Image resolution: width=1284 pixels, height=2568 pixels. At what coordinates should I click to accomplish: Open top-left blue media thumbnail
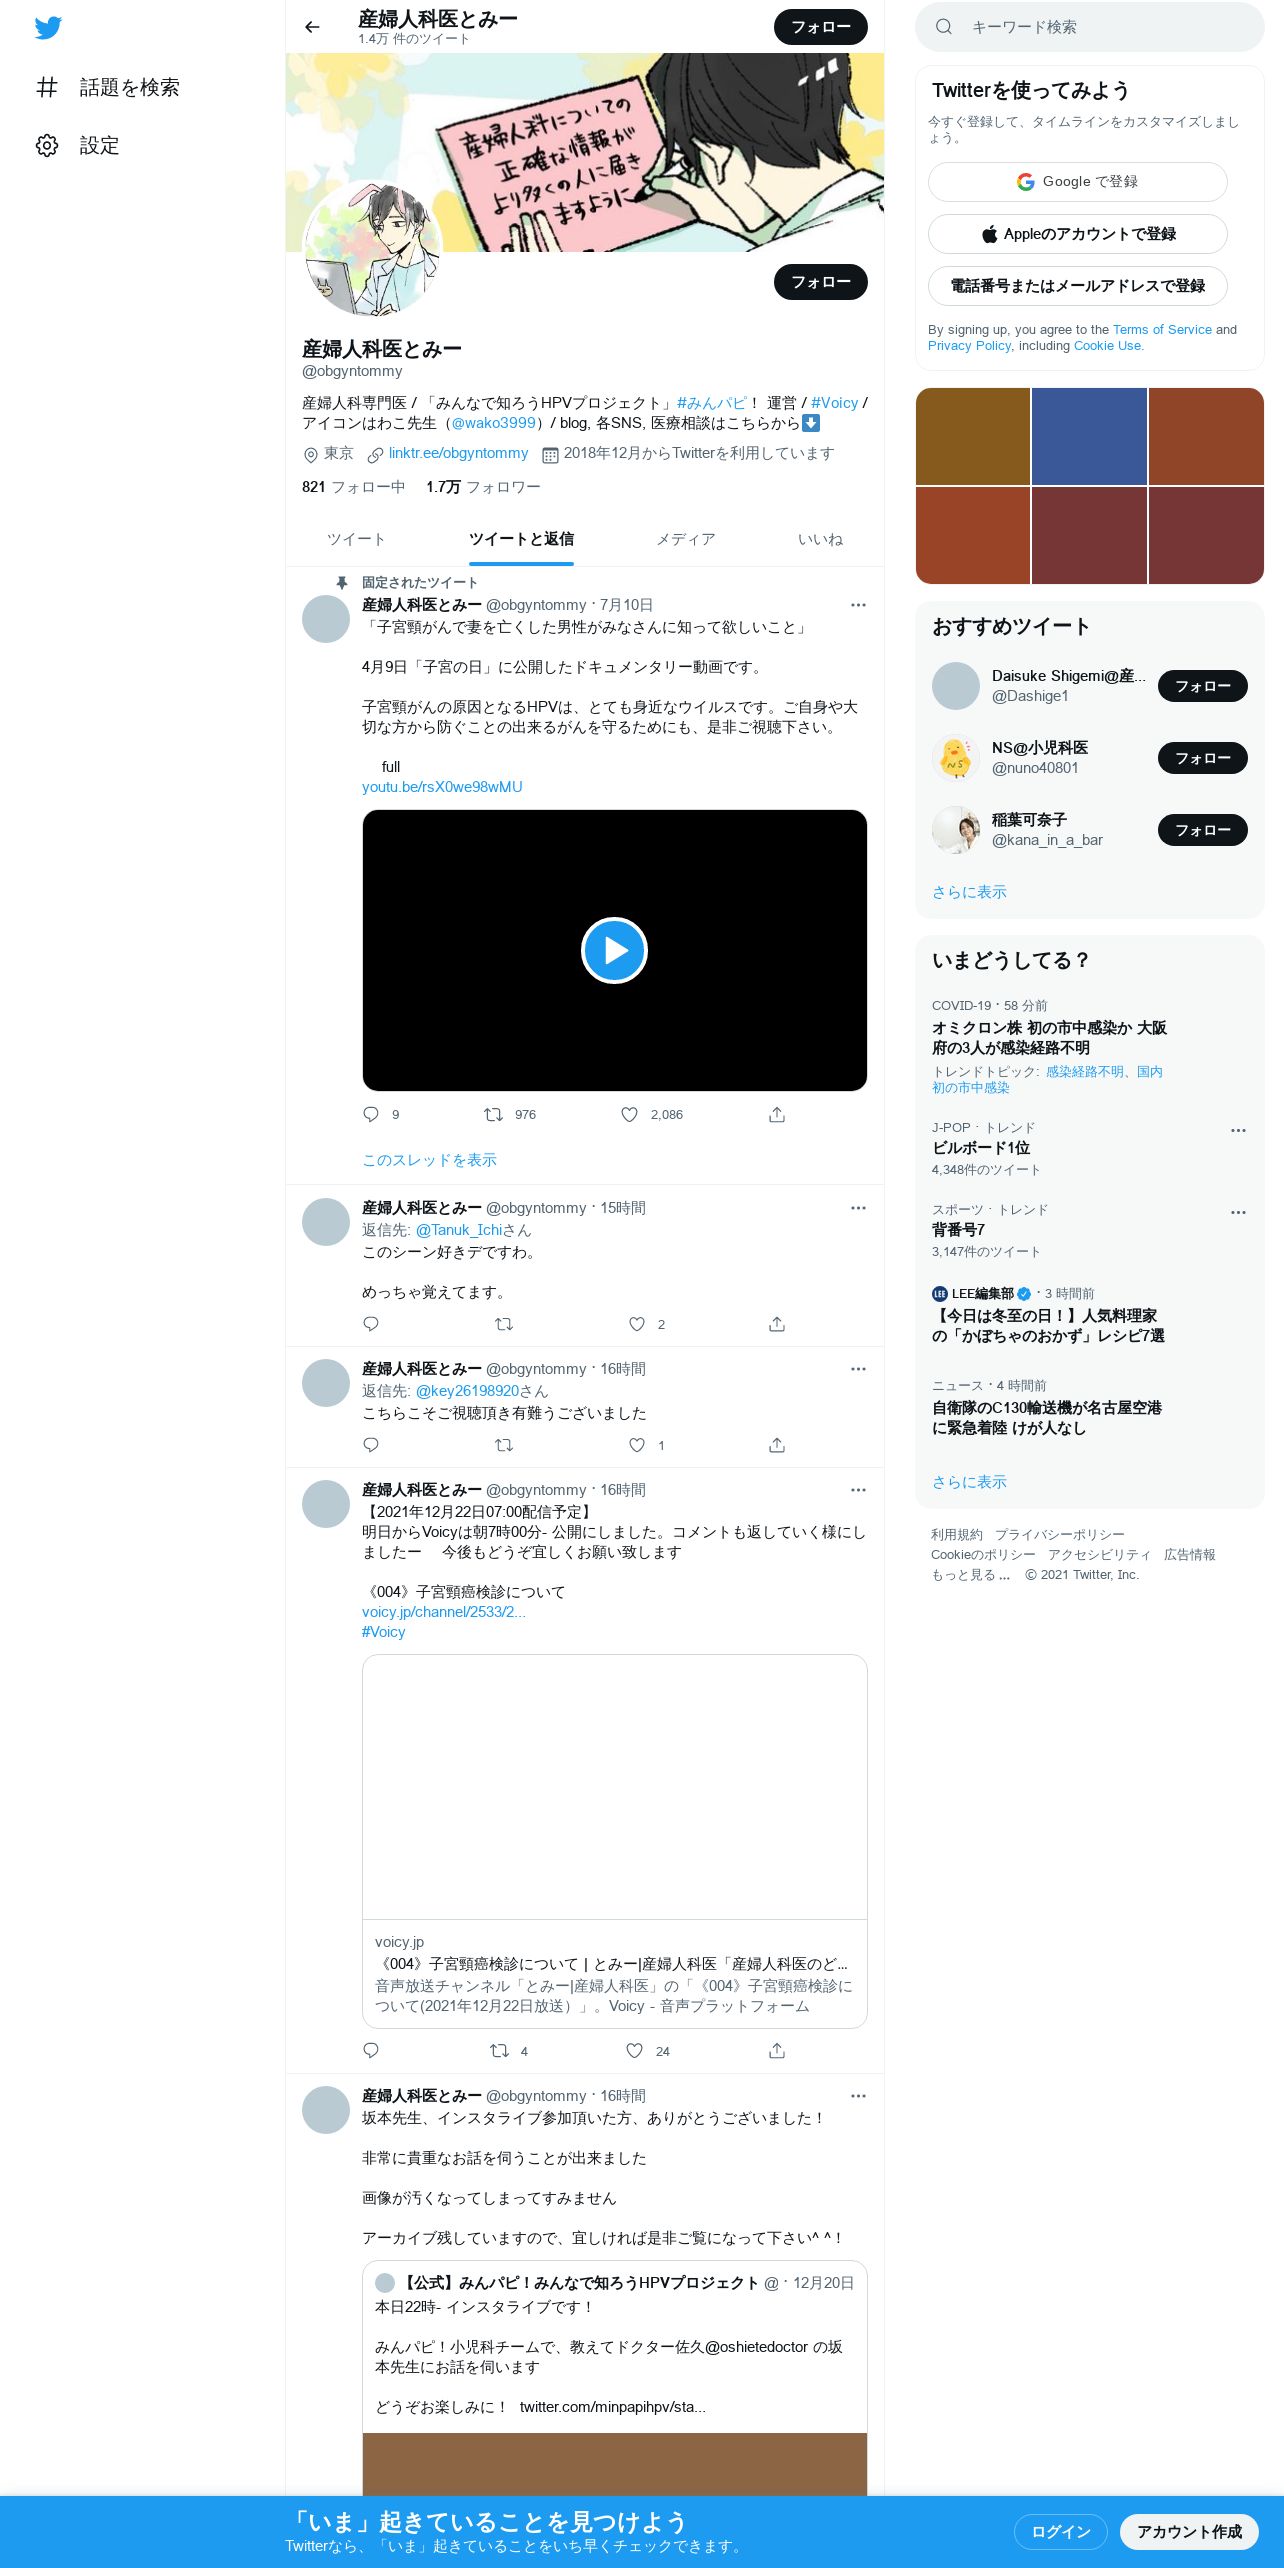coord(1089,436)
